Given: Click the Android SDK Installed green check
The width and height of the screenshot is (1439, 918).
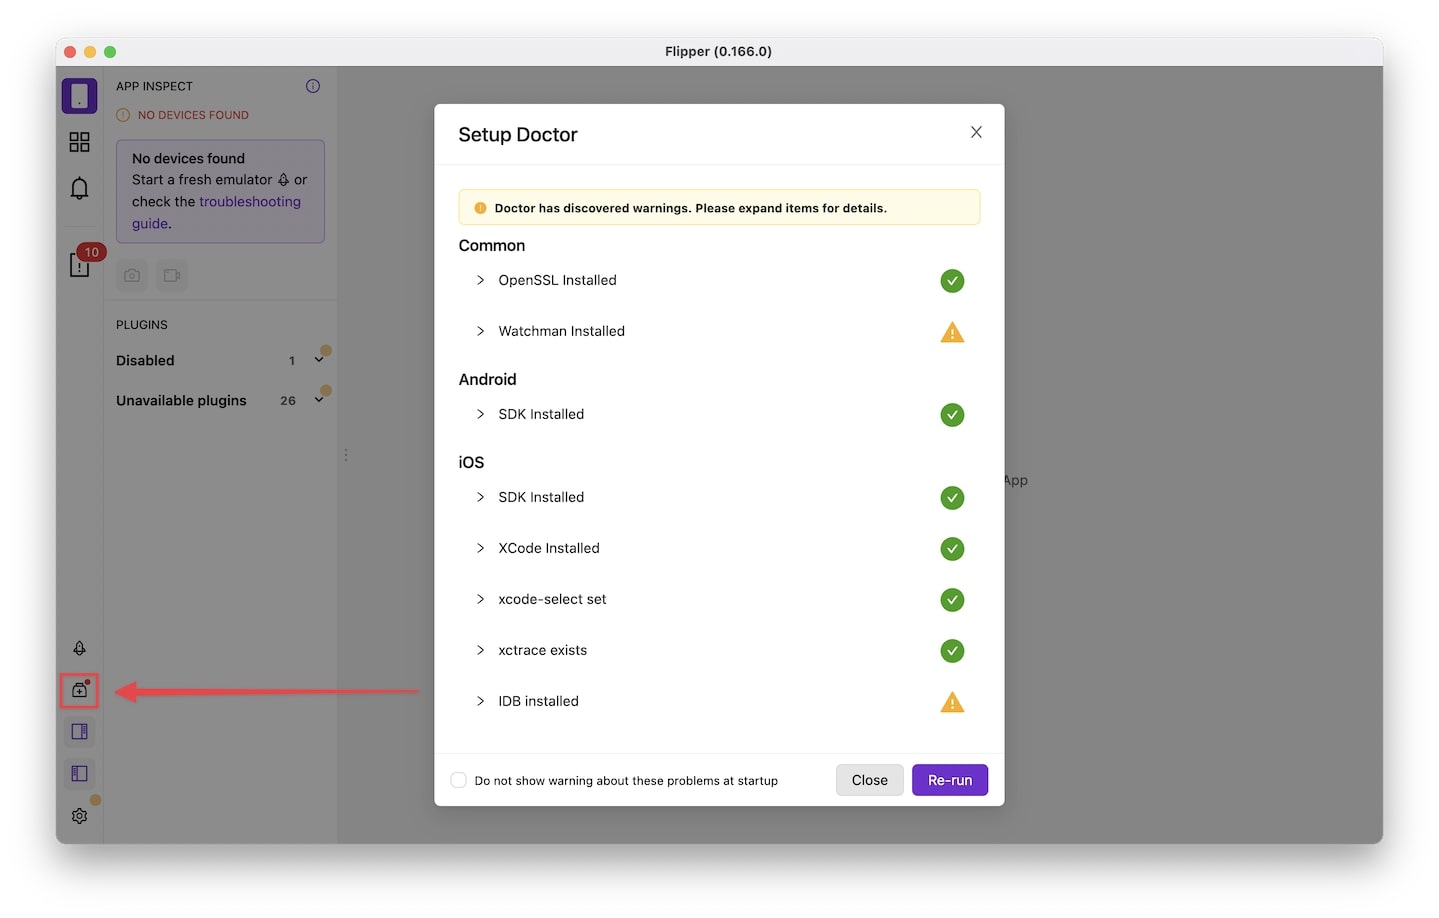Looking at the screenshot, I should point(952,415).
